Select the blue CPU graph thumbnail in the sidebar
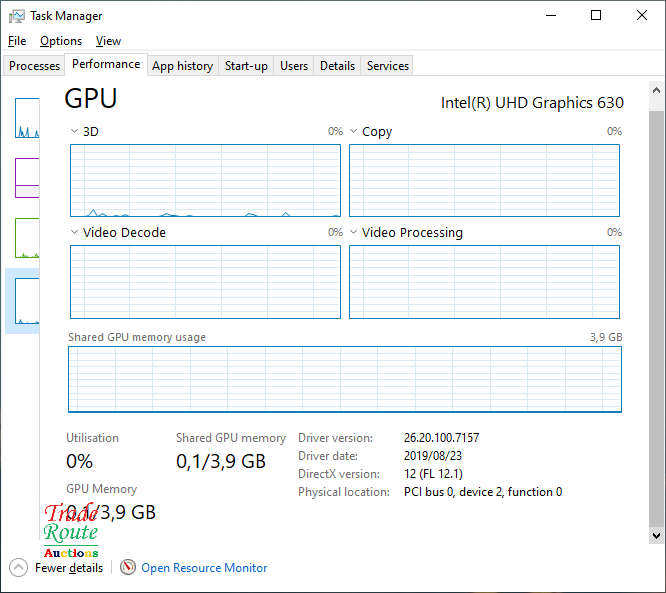The image size is (666, 593). (27, 118)
